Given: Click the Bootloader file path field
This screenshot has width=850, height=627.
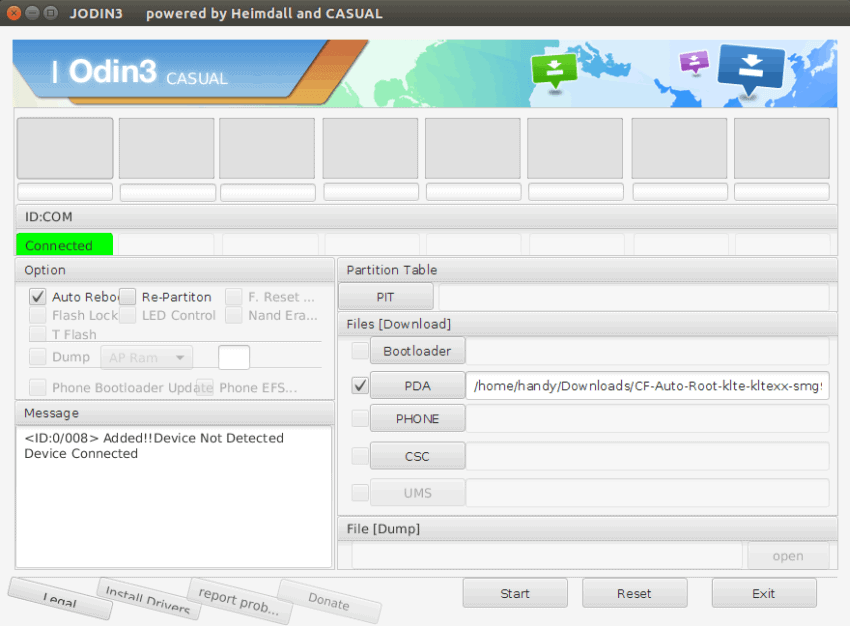Looking at the screenshot, I should [647, 351].
